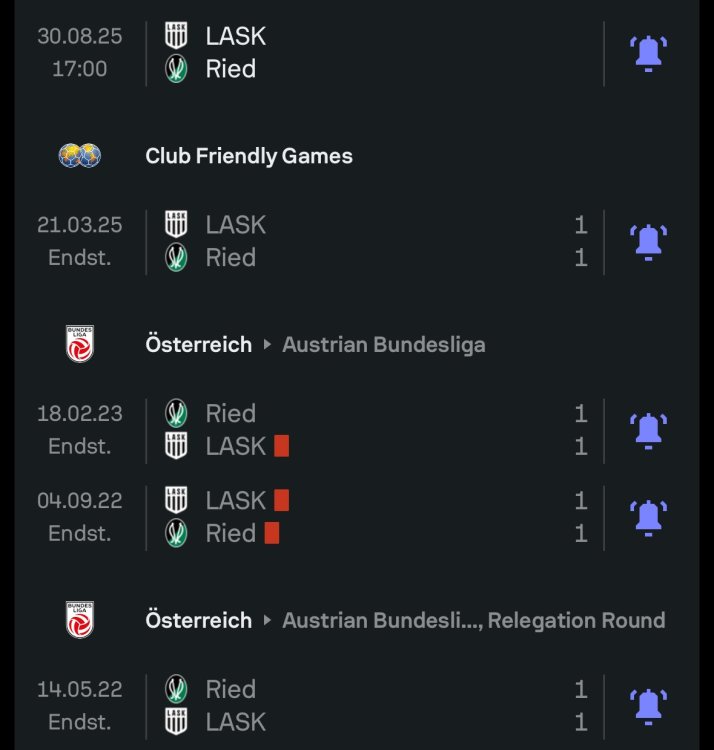Click the Relegation Round Bundesliga logo
714x750 pixels.
pos(79,620)
